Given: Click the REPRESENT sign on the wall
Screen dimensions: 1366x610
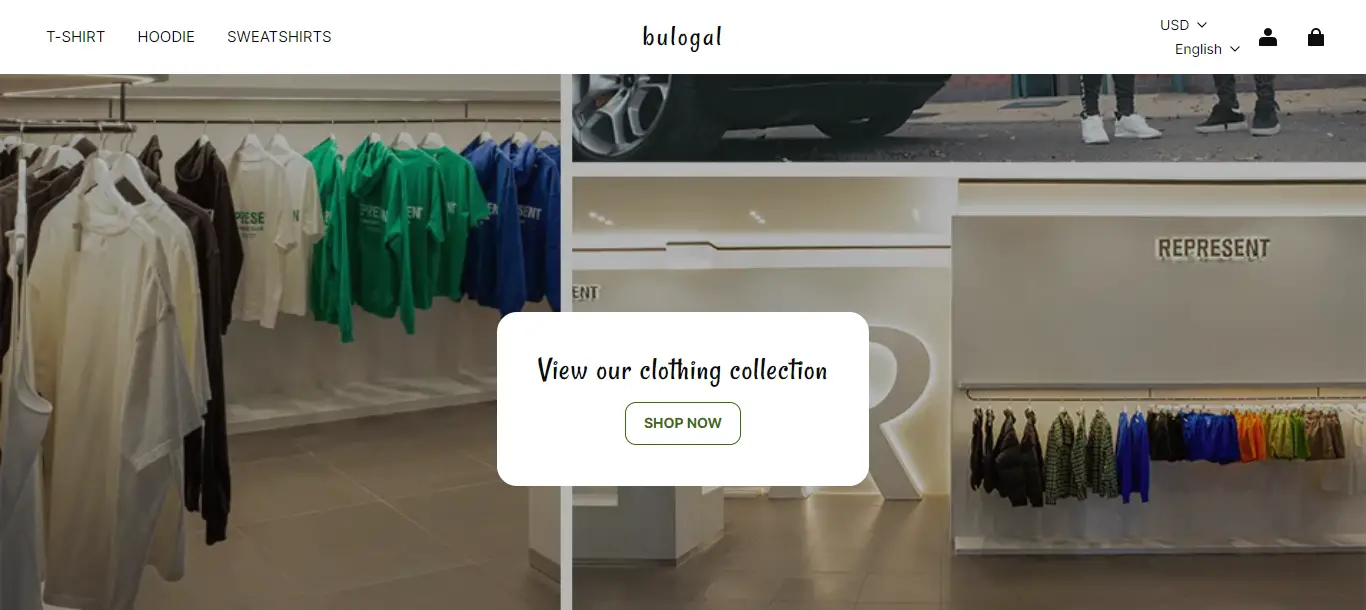Looking at the screenshot, I should point(1213,248).
